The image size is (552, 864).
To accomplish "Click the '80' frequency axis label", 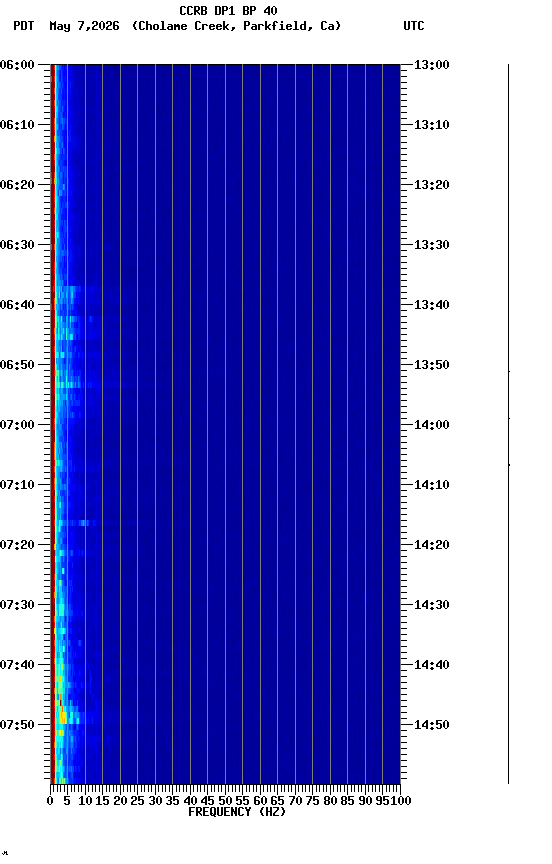I will [x=330, y=801].
